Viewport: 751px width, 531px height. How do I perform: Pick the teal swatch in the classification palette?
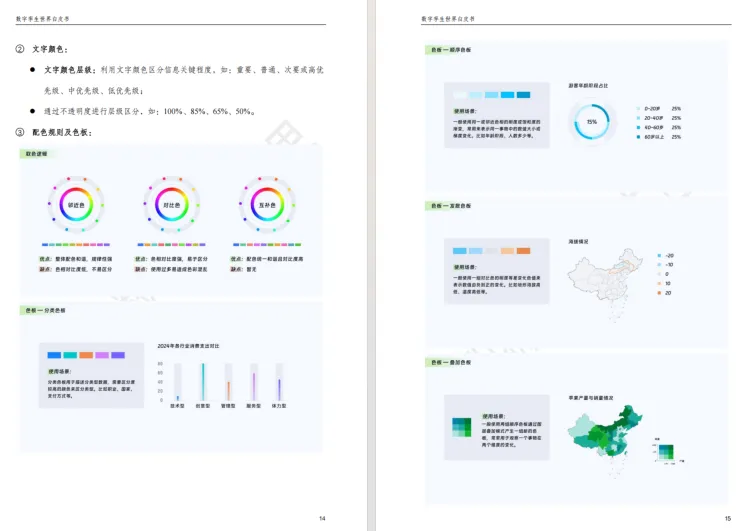70,355
